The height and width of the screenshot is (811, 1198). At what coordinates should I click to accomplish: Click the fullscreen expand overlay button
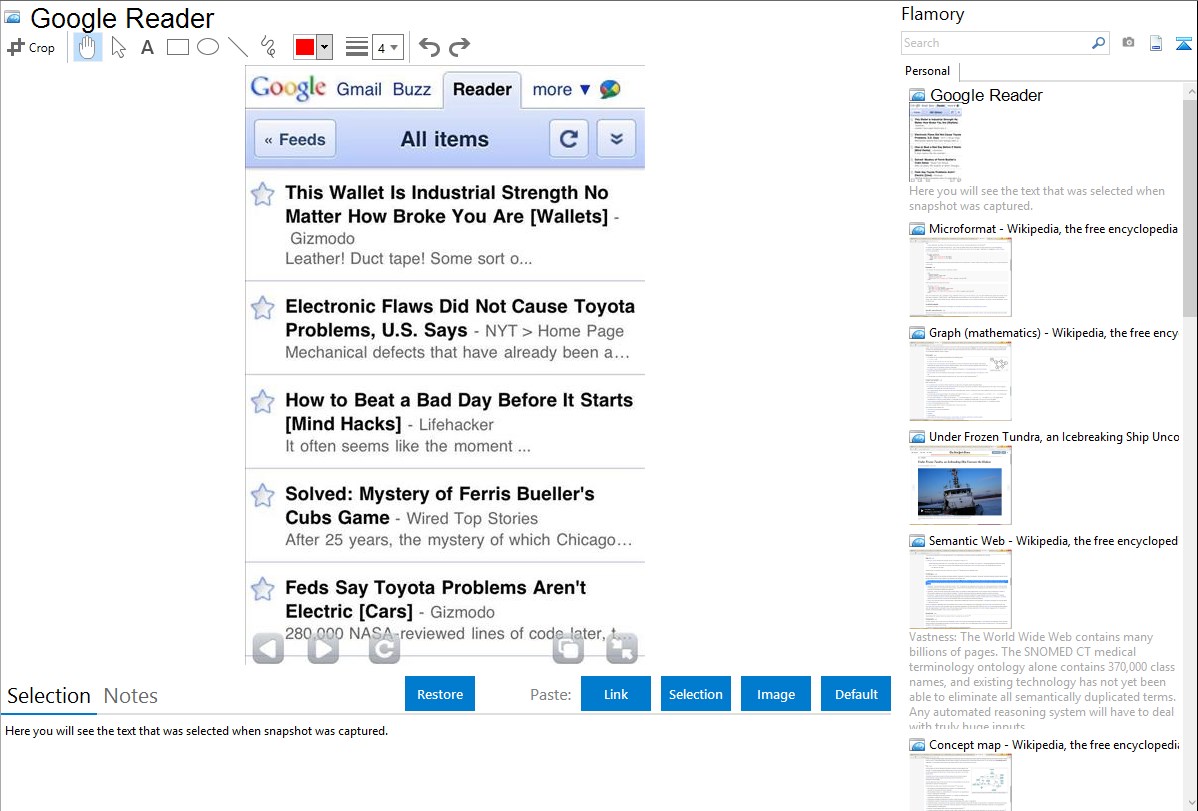pyautogui.click(x=622, y=649)
